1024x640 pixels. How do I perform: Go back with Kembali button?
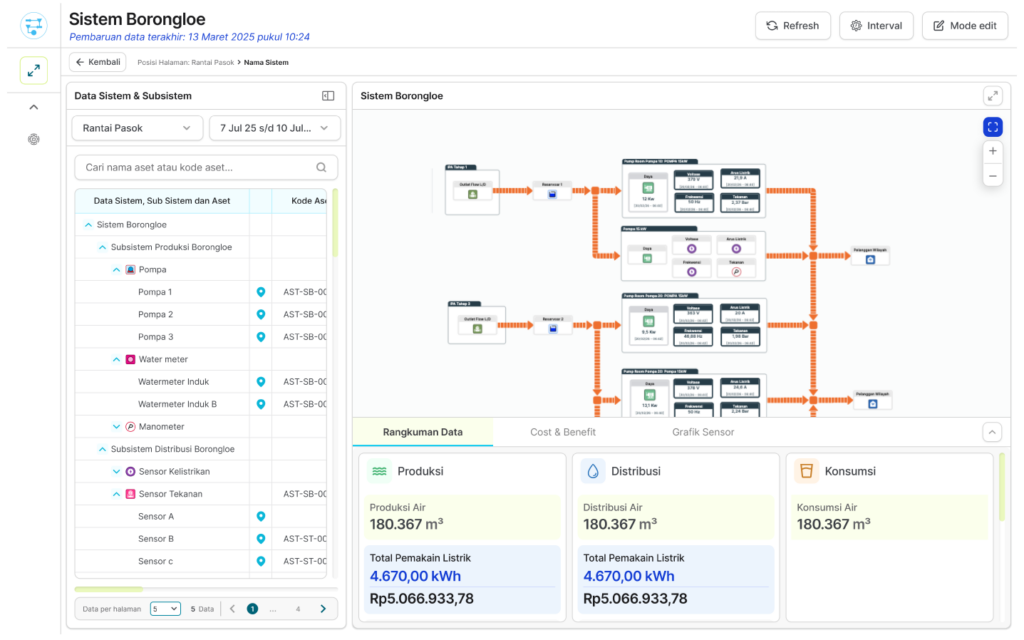click(x=98, y=62)
